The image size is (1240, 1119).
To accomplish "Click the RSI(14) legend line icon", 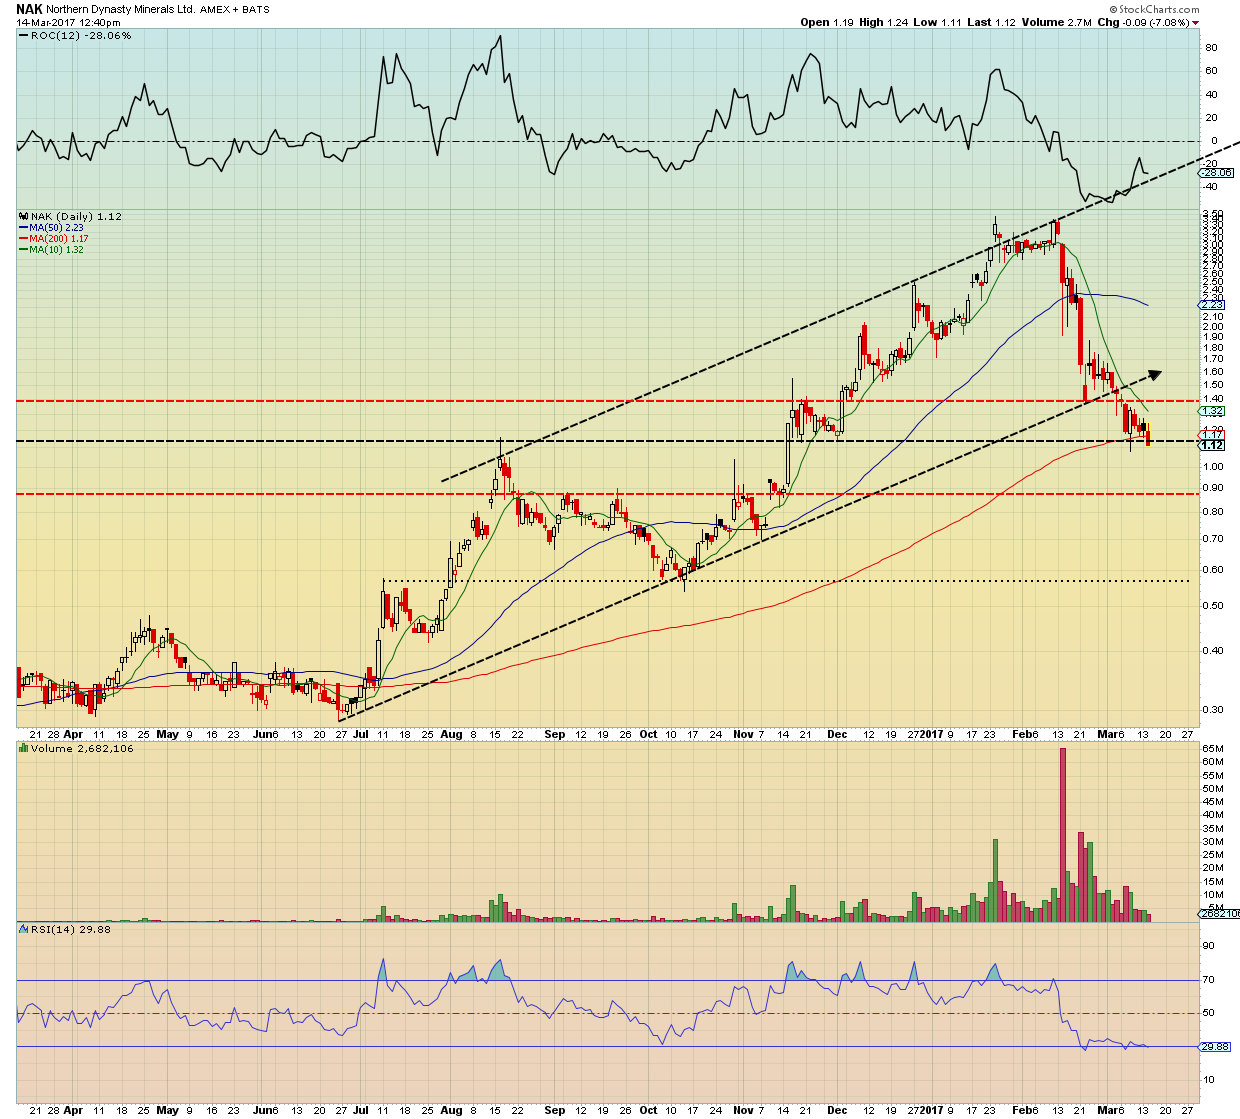I will click(25, 929).
